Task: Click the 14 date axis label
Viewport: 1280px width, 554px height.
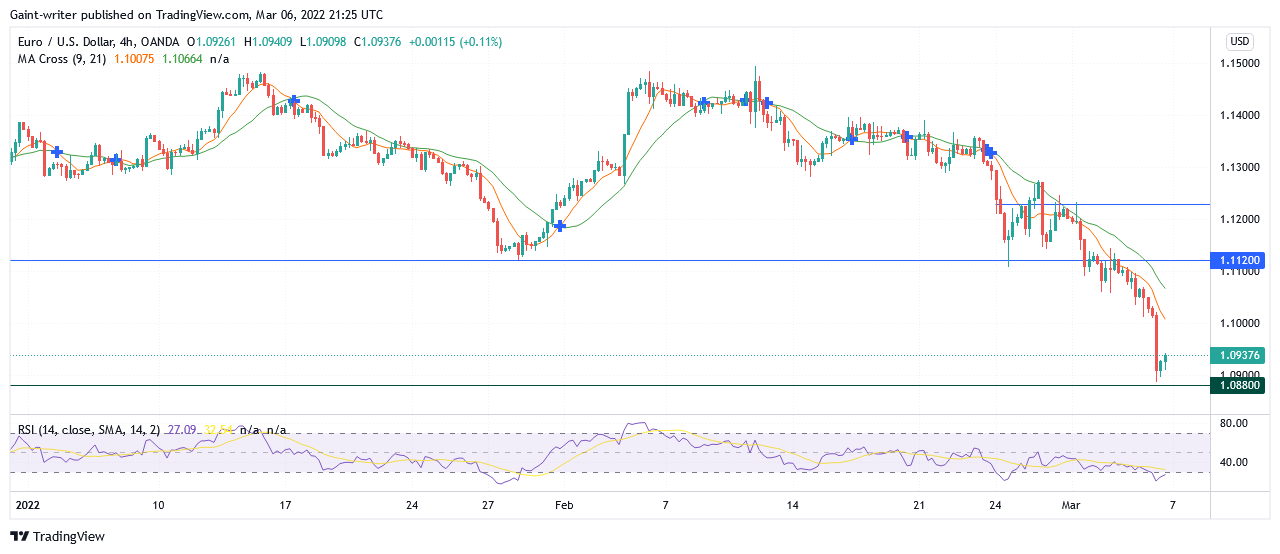Action: [793, 506]
